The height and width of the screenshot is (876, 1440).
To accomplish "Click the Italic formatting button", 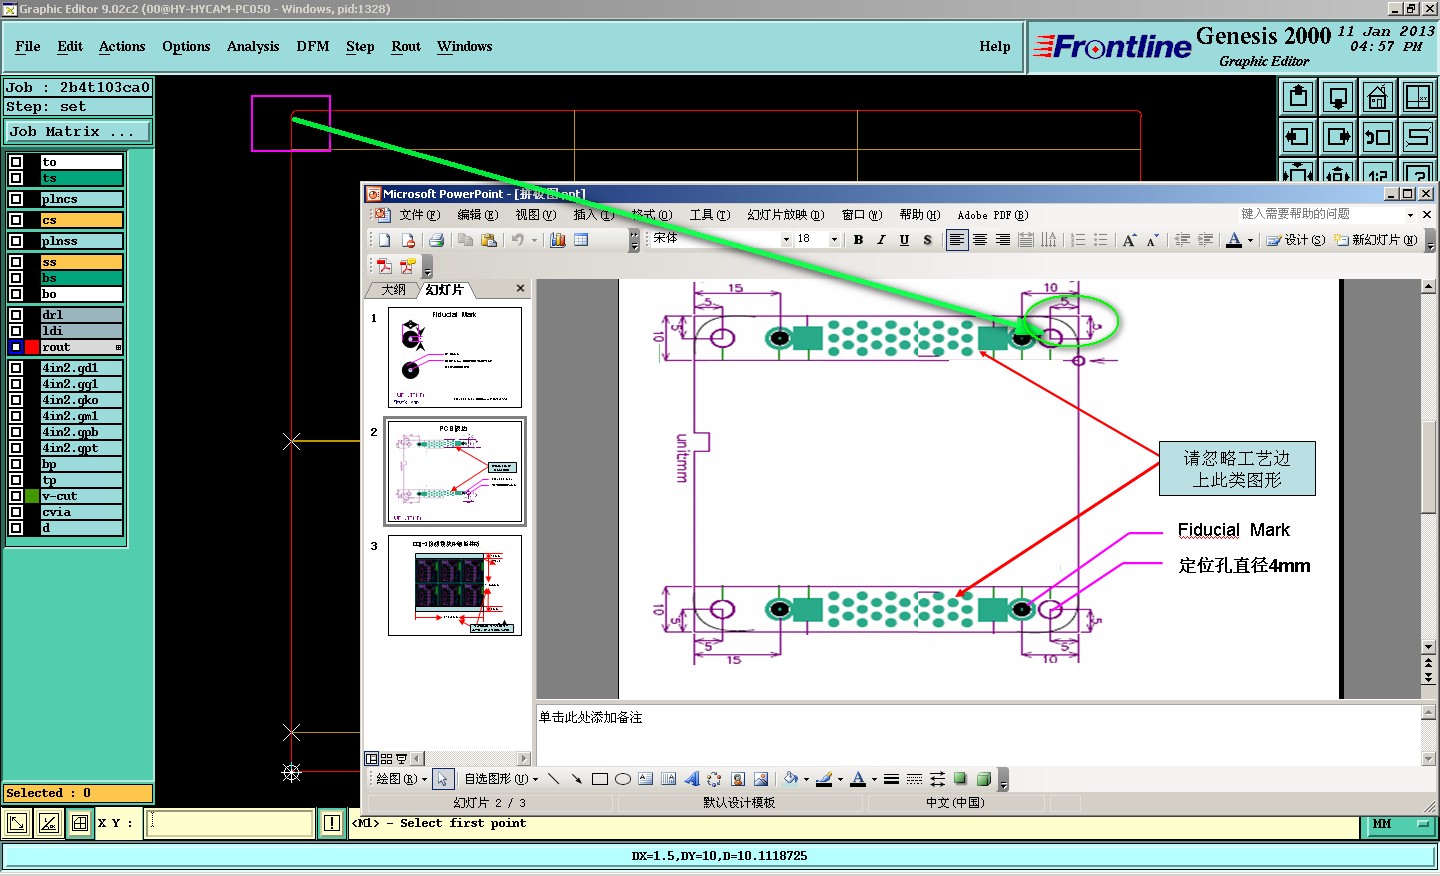I will coord(881,240).
